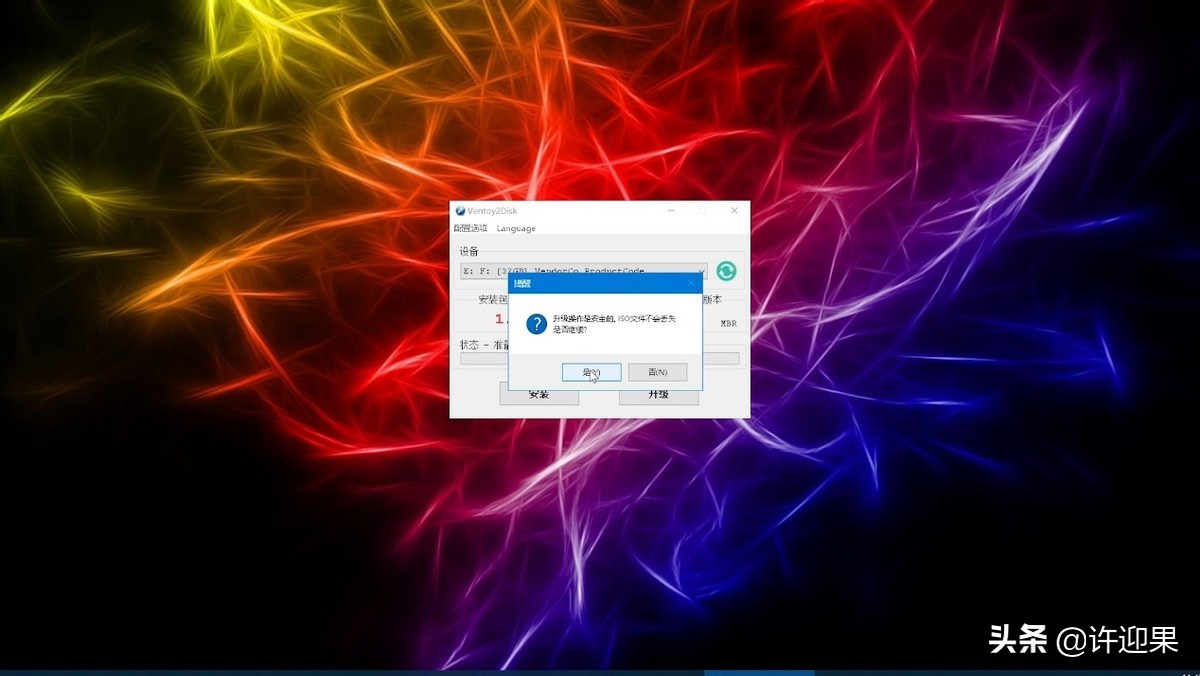Open the Language menu

(x=516, y=228)
